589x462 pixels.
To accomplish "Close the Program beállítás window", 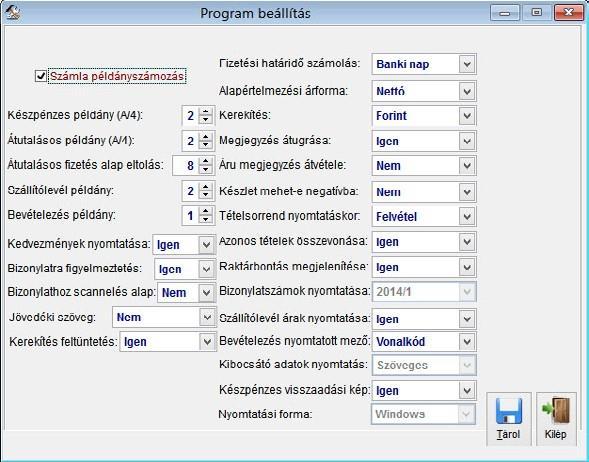I will pos(569,13).
